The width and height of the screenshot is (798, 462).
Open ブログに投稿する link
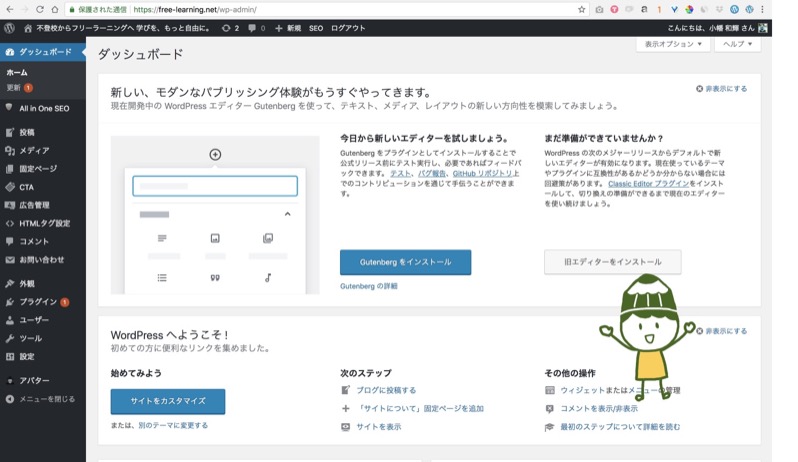pos(386,390)
